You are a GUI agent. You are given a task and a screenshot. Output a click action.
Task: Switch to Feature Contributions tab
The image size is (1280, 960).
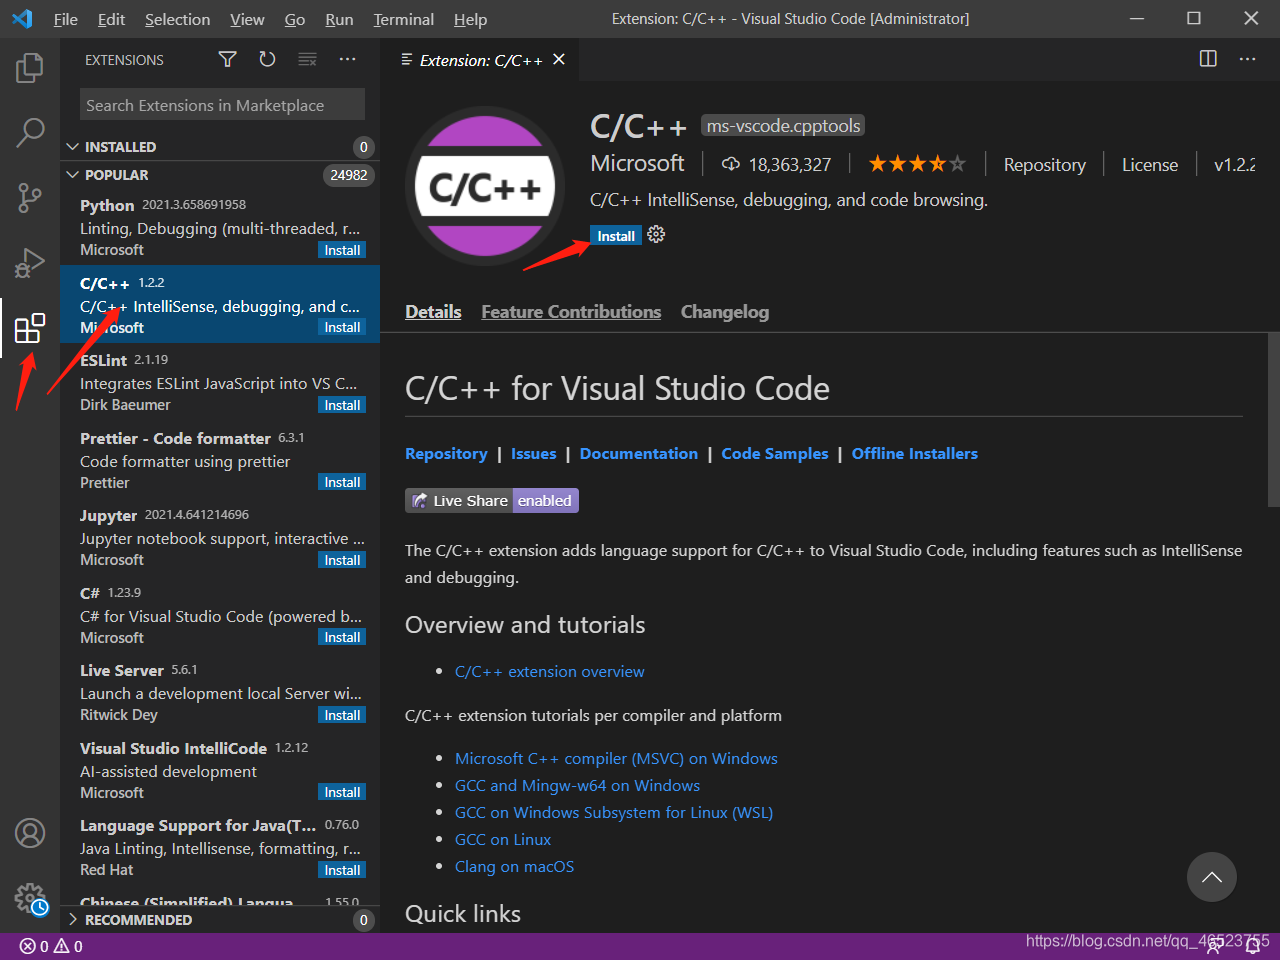coord(571,312)
